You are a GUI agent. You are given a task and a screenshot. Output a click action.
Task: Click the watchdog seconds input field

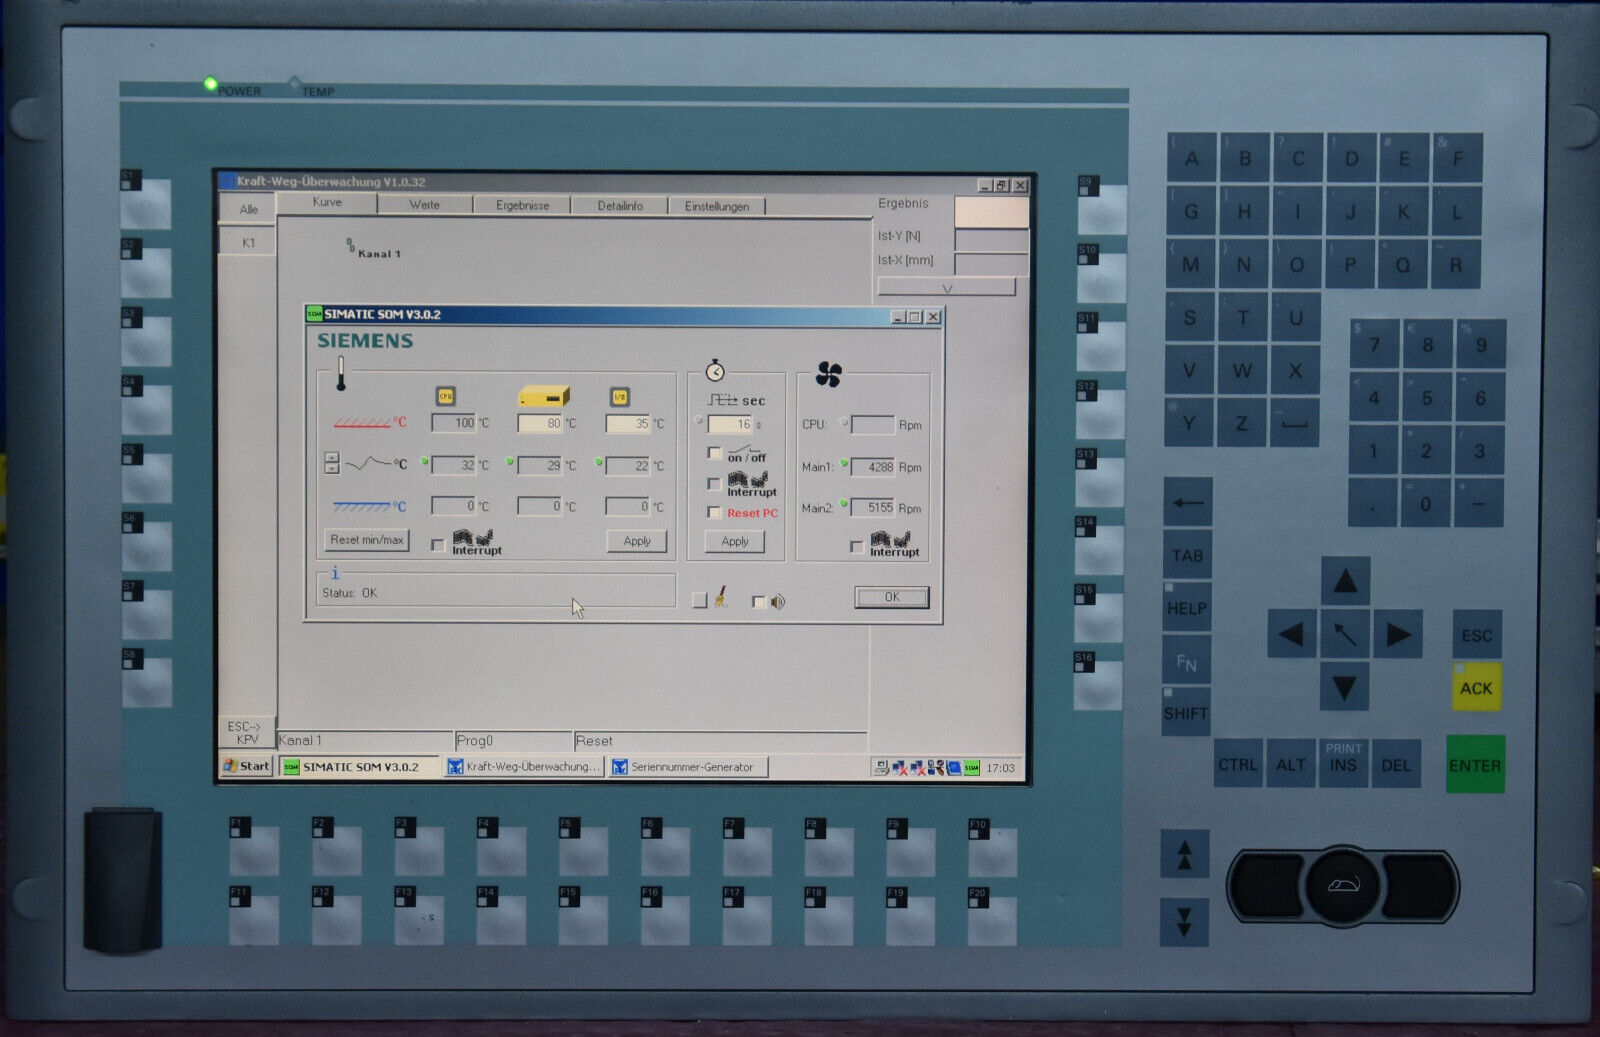[730, 424]
